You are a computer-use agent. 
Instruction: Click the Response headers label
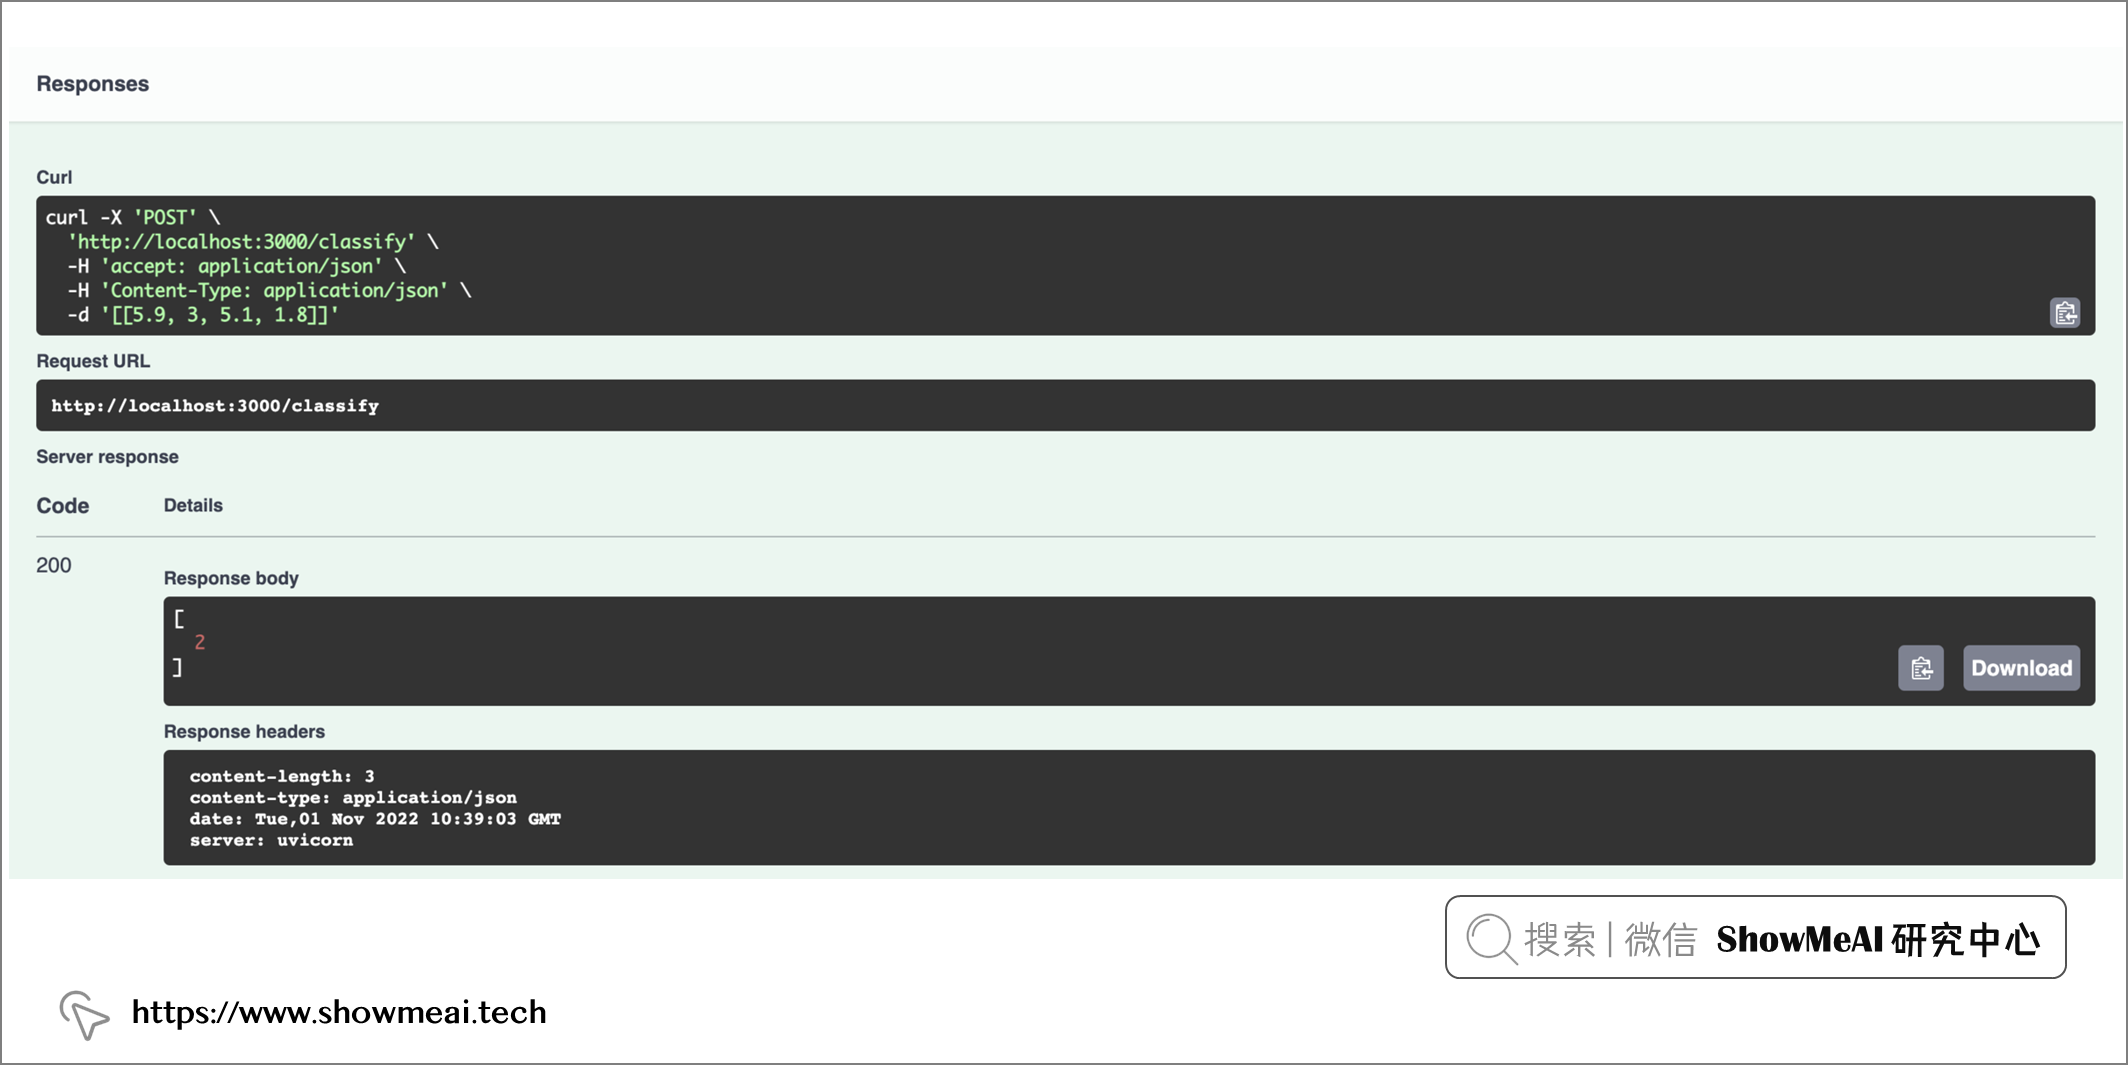point(244,732)
